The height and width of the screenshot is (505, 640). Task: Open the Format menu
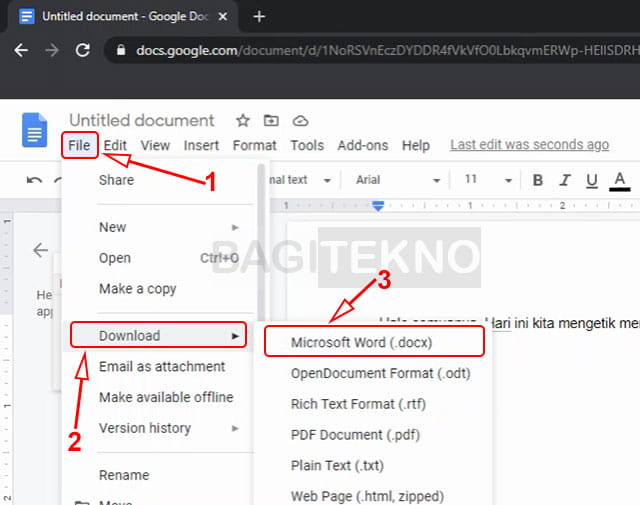coord(255,145)
